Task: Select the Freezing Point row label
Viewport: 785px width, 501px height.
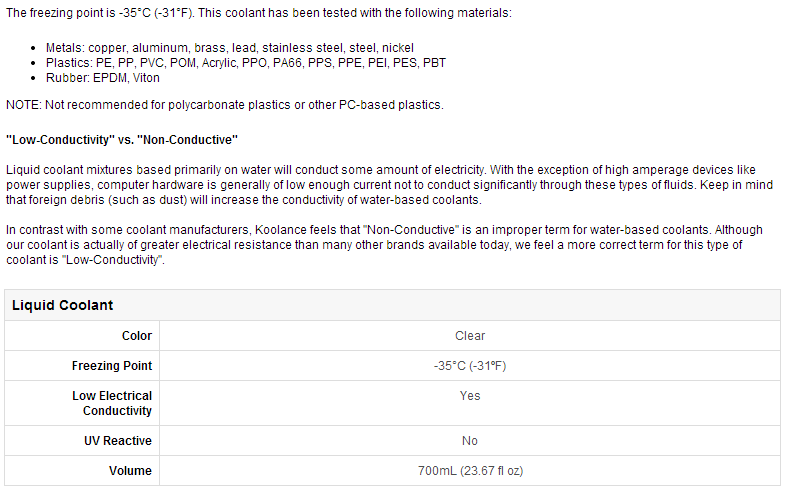Action: [112, 366]
